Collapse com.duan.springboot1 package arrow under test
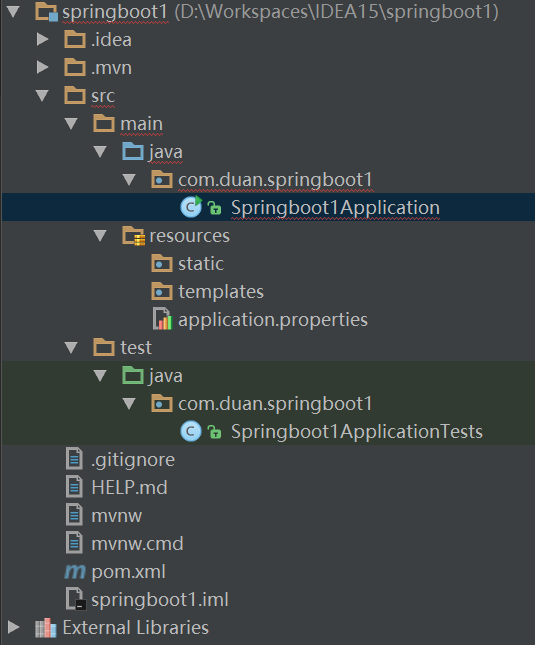This screenshot has height=645, width=535. [x=129, y=403]
